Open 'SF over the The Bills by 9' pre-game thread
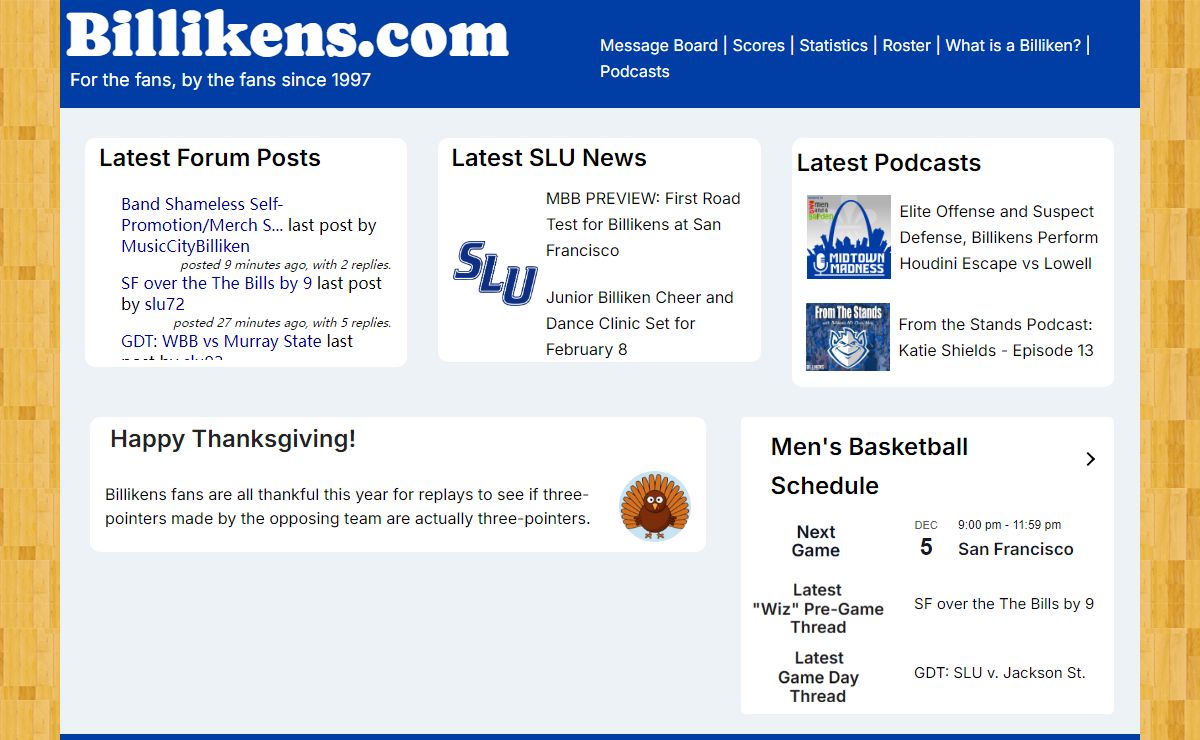1200x740 pixels. click(x=1004, y=604)
